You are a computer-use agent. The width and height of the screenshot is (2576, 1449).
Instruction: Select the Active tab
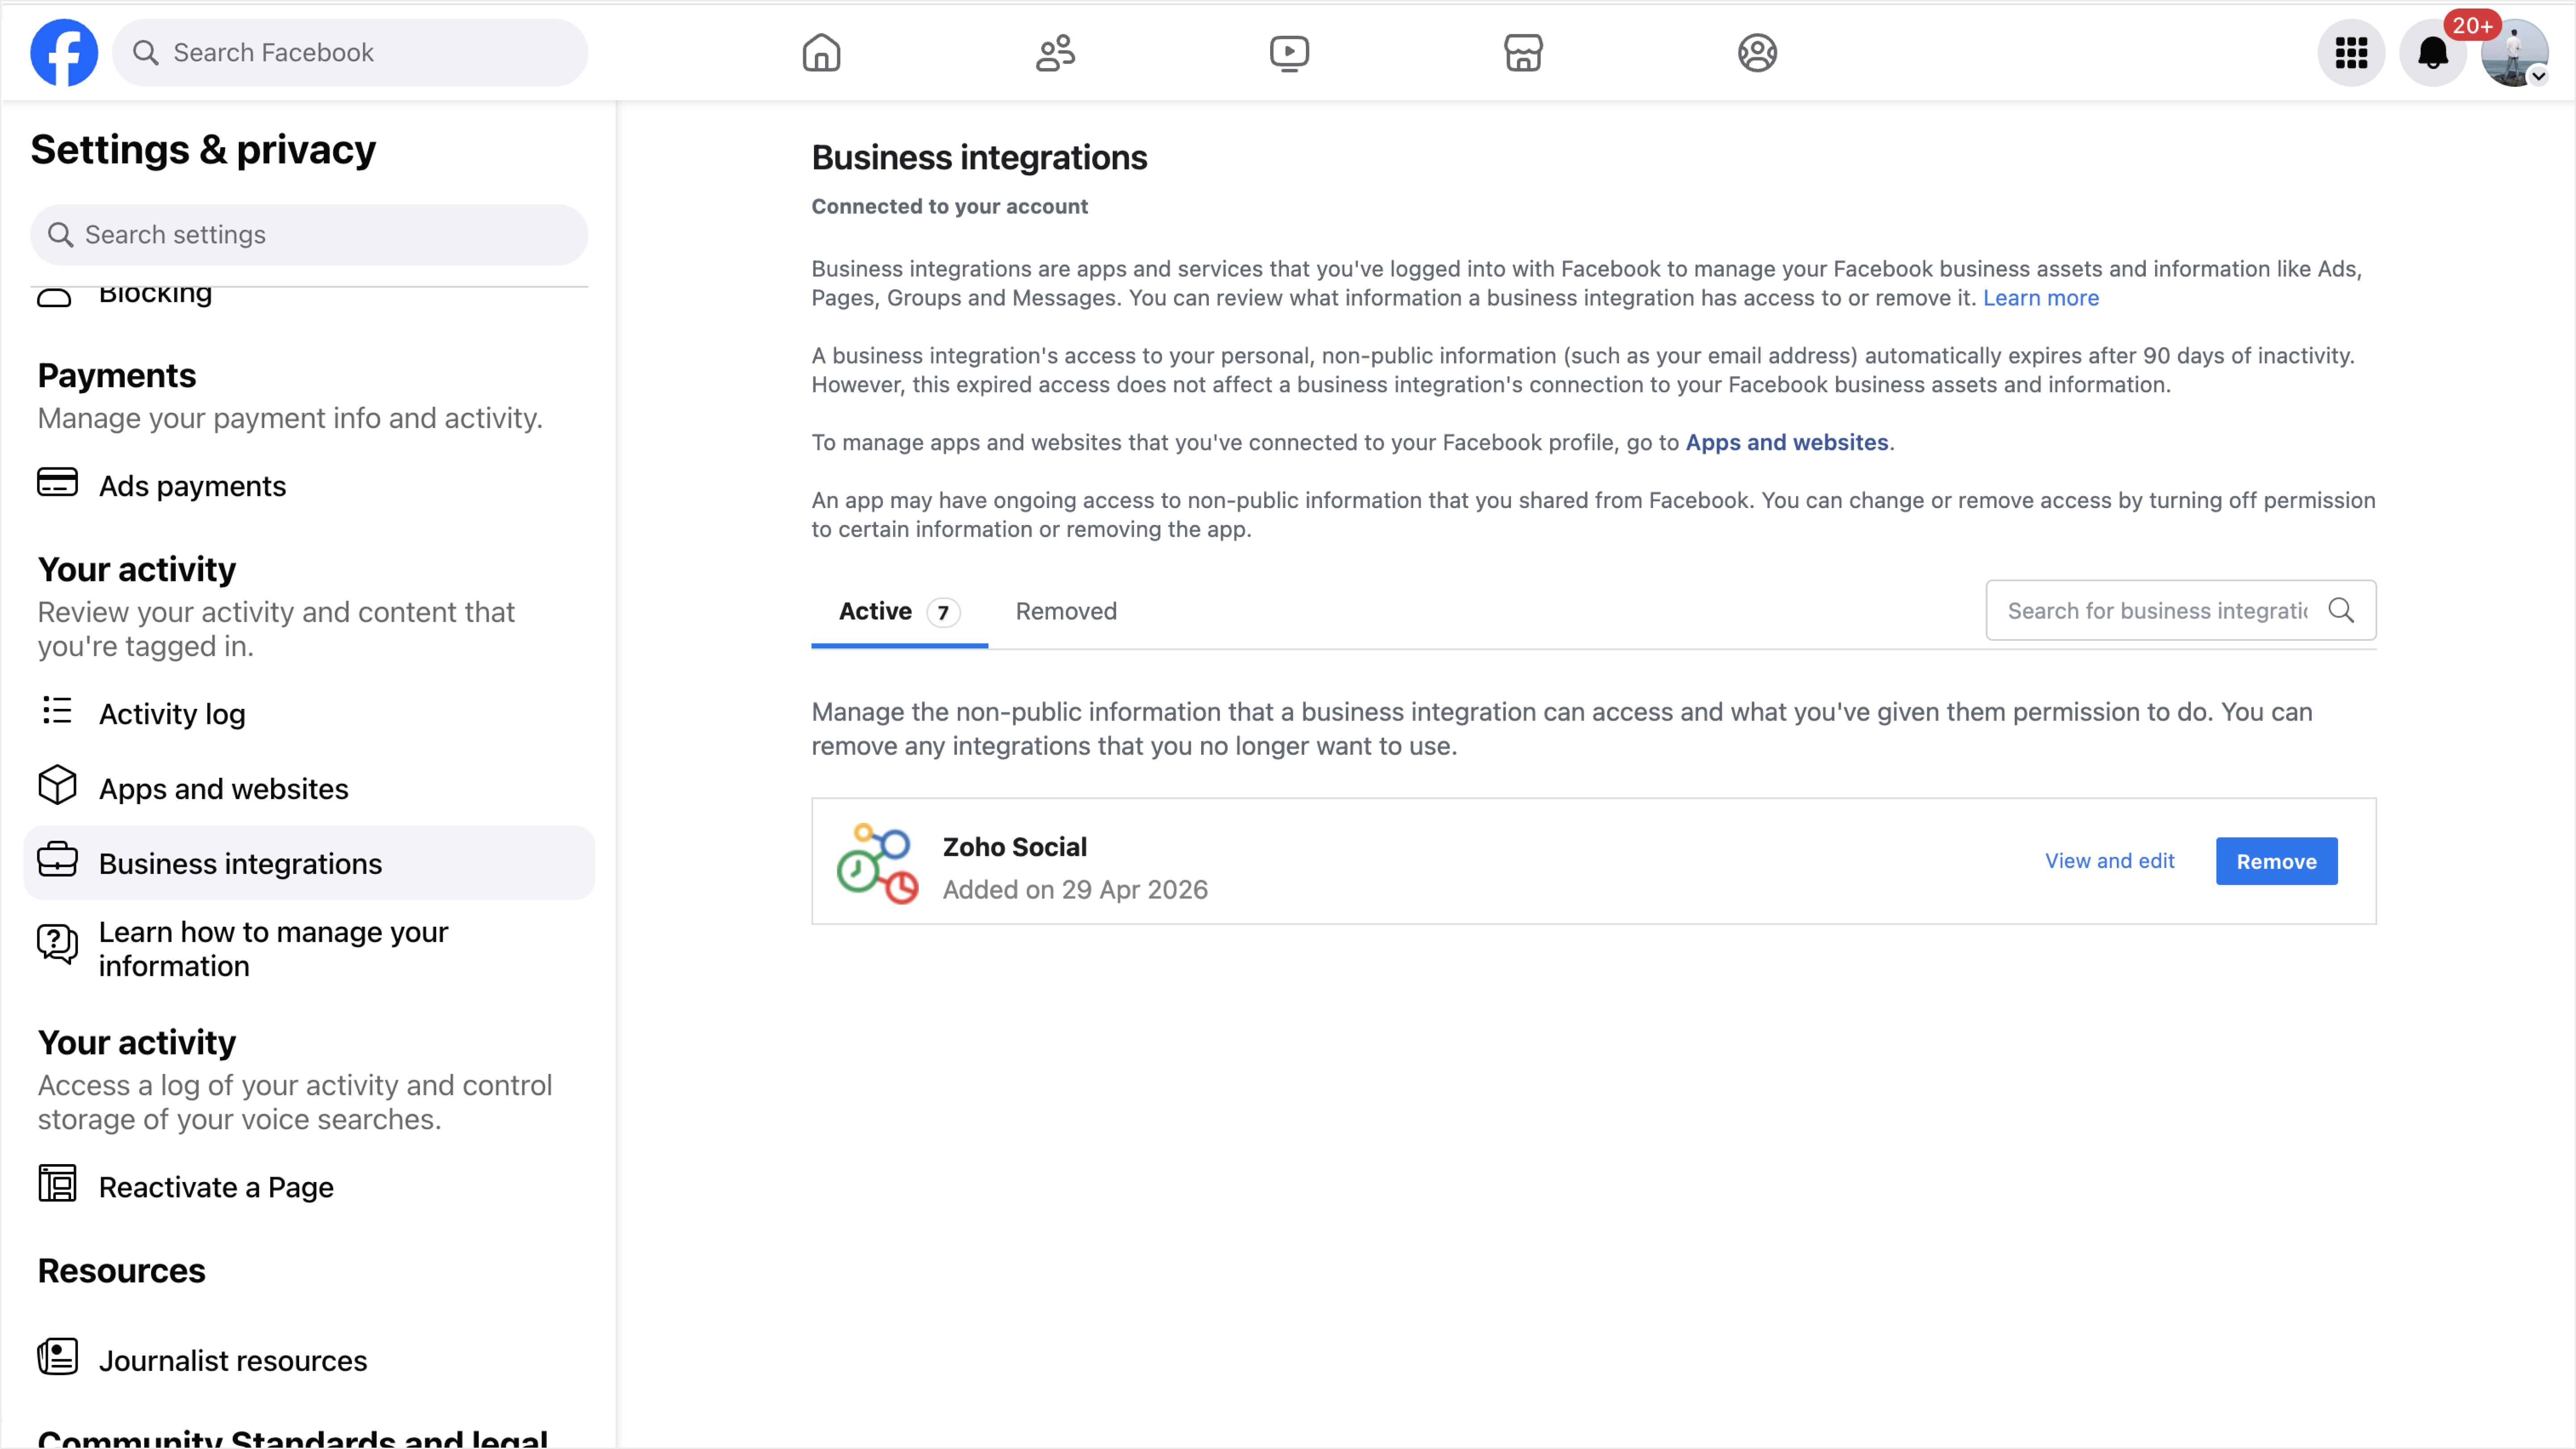(899, 611)
